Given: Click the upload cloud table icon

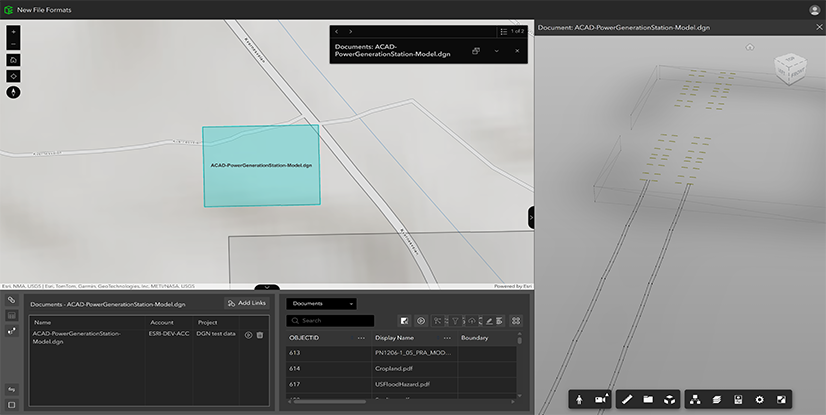Looking at the screenshot, I should coord(471,320).
